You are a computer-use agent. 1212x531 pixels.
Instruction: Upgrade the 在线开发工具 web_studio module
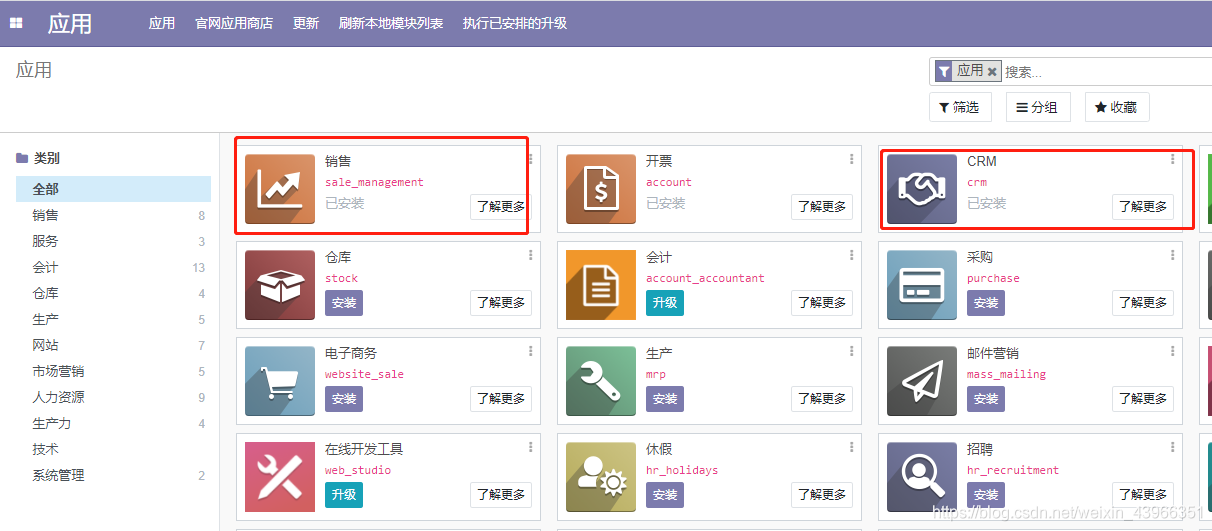tap(344, 495)
